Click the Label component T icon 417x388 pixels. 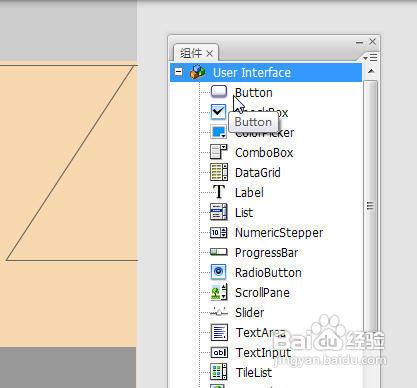click(x=219, y=192)
